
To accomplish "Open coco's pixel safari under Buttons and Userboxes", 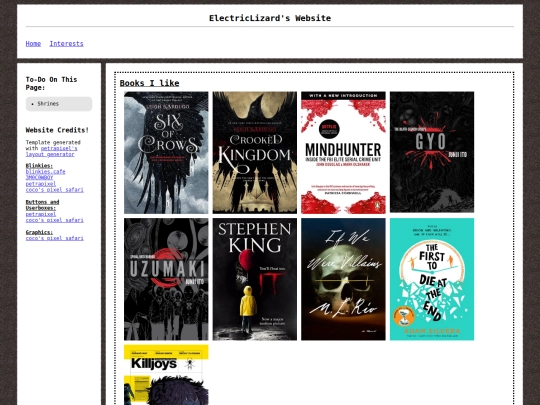I will point(54,220).
